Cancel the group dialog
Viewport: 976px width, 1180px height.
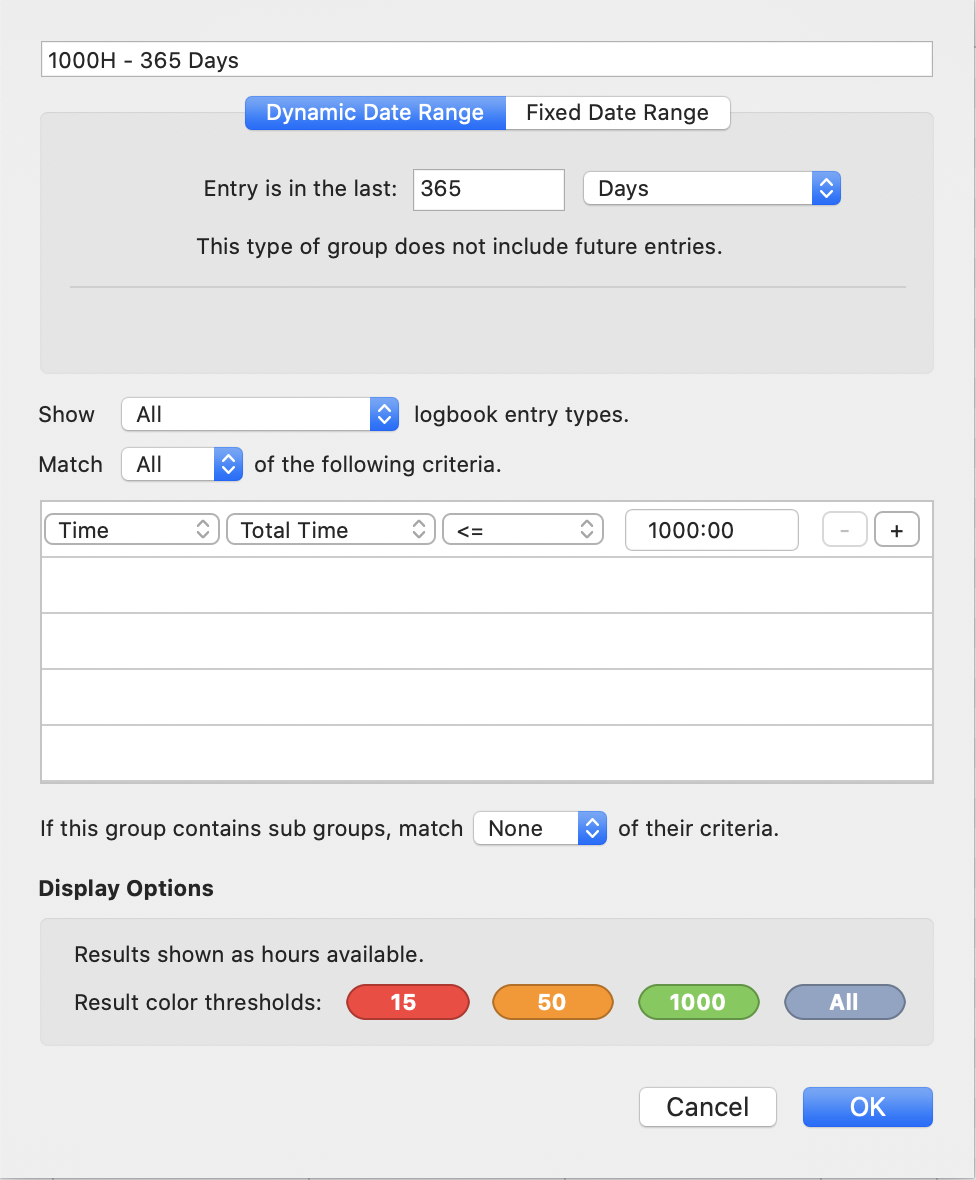pyautogui.click(x=707, y=1106)
